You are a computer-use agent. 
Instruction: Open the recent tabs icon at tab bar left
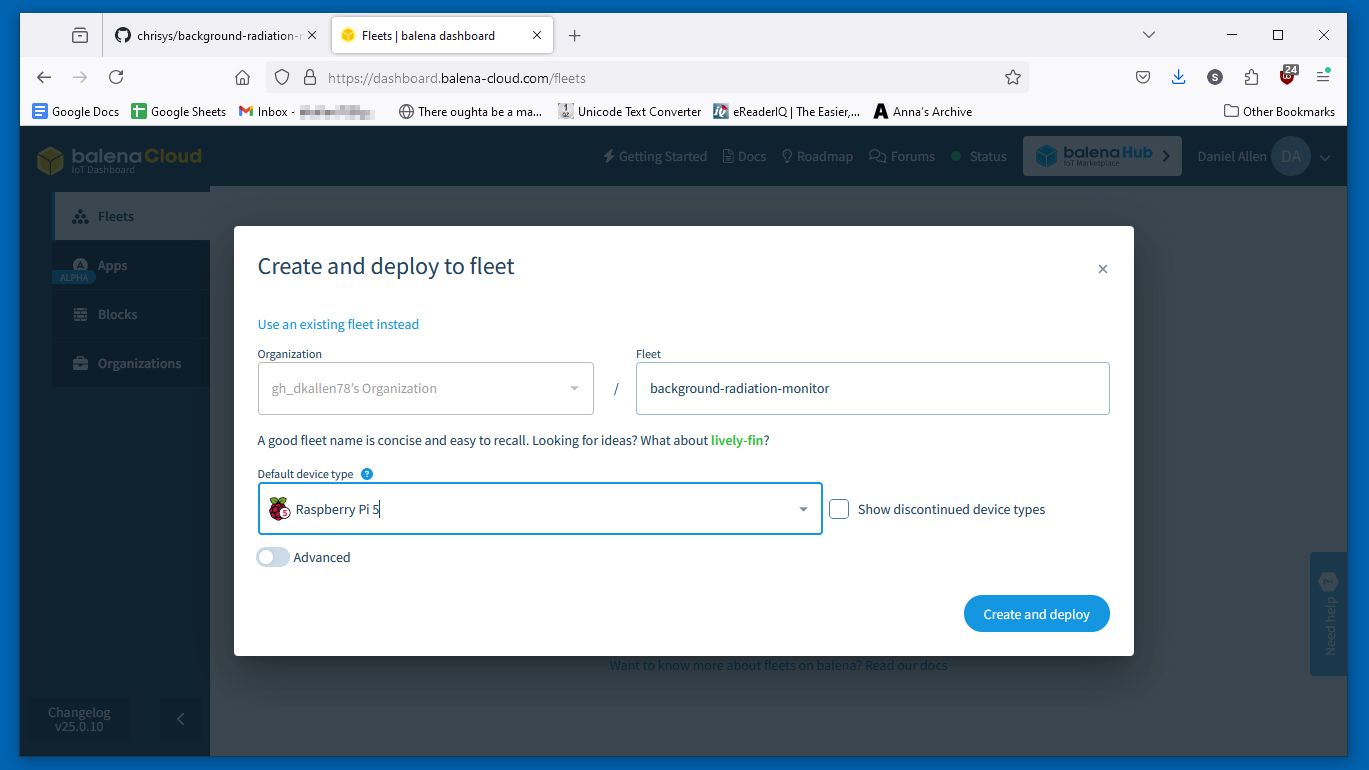click(80, 35)
